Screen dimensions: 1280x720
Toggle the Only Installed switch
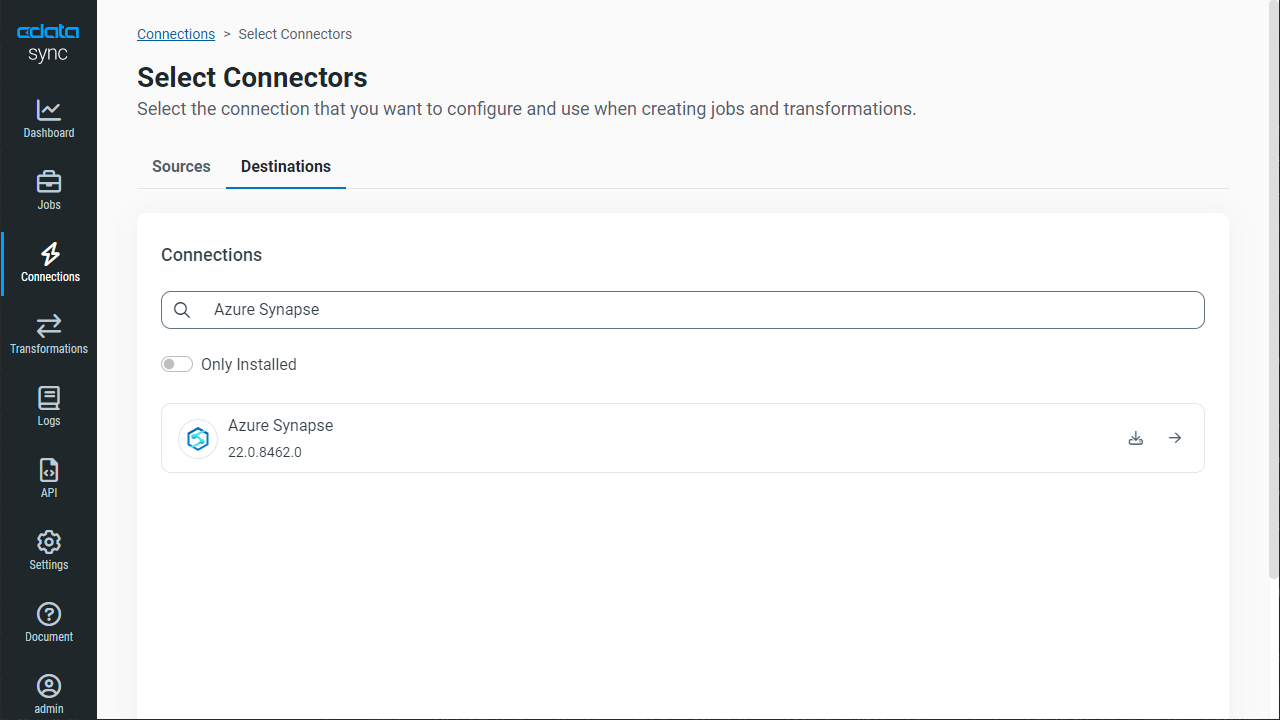[177, 364]
